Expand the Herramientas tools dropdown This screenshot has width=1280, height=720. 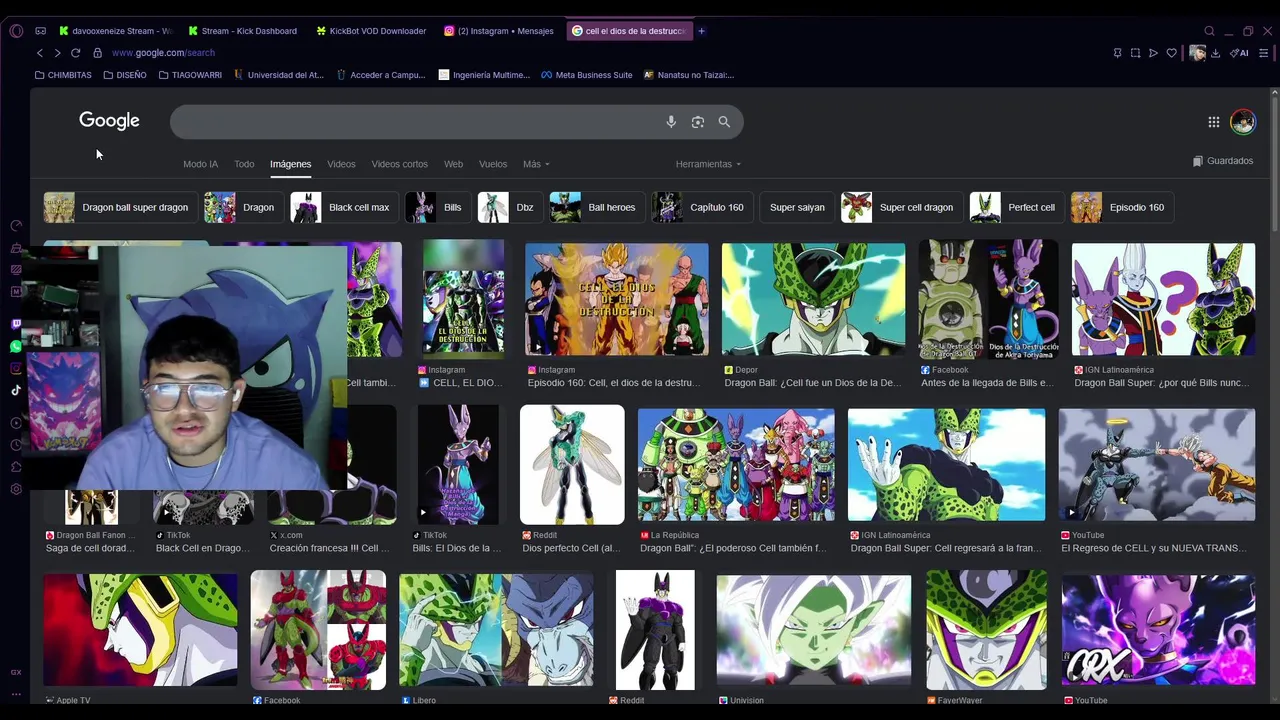(708, 164)
